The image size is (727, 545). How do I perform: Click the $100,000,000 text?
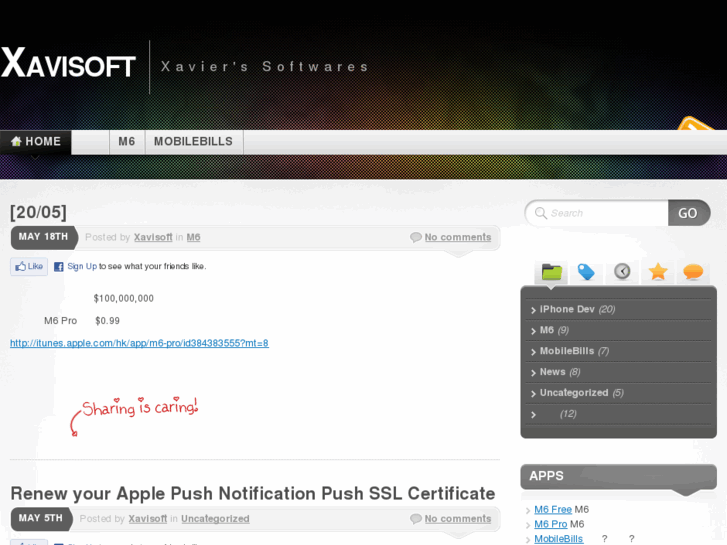point(123,299)
